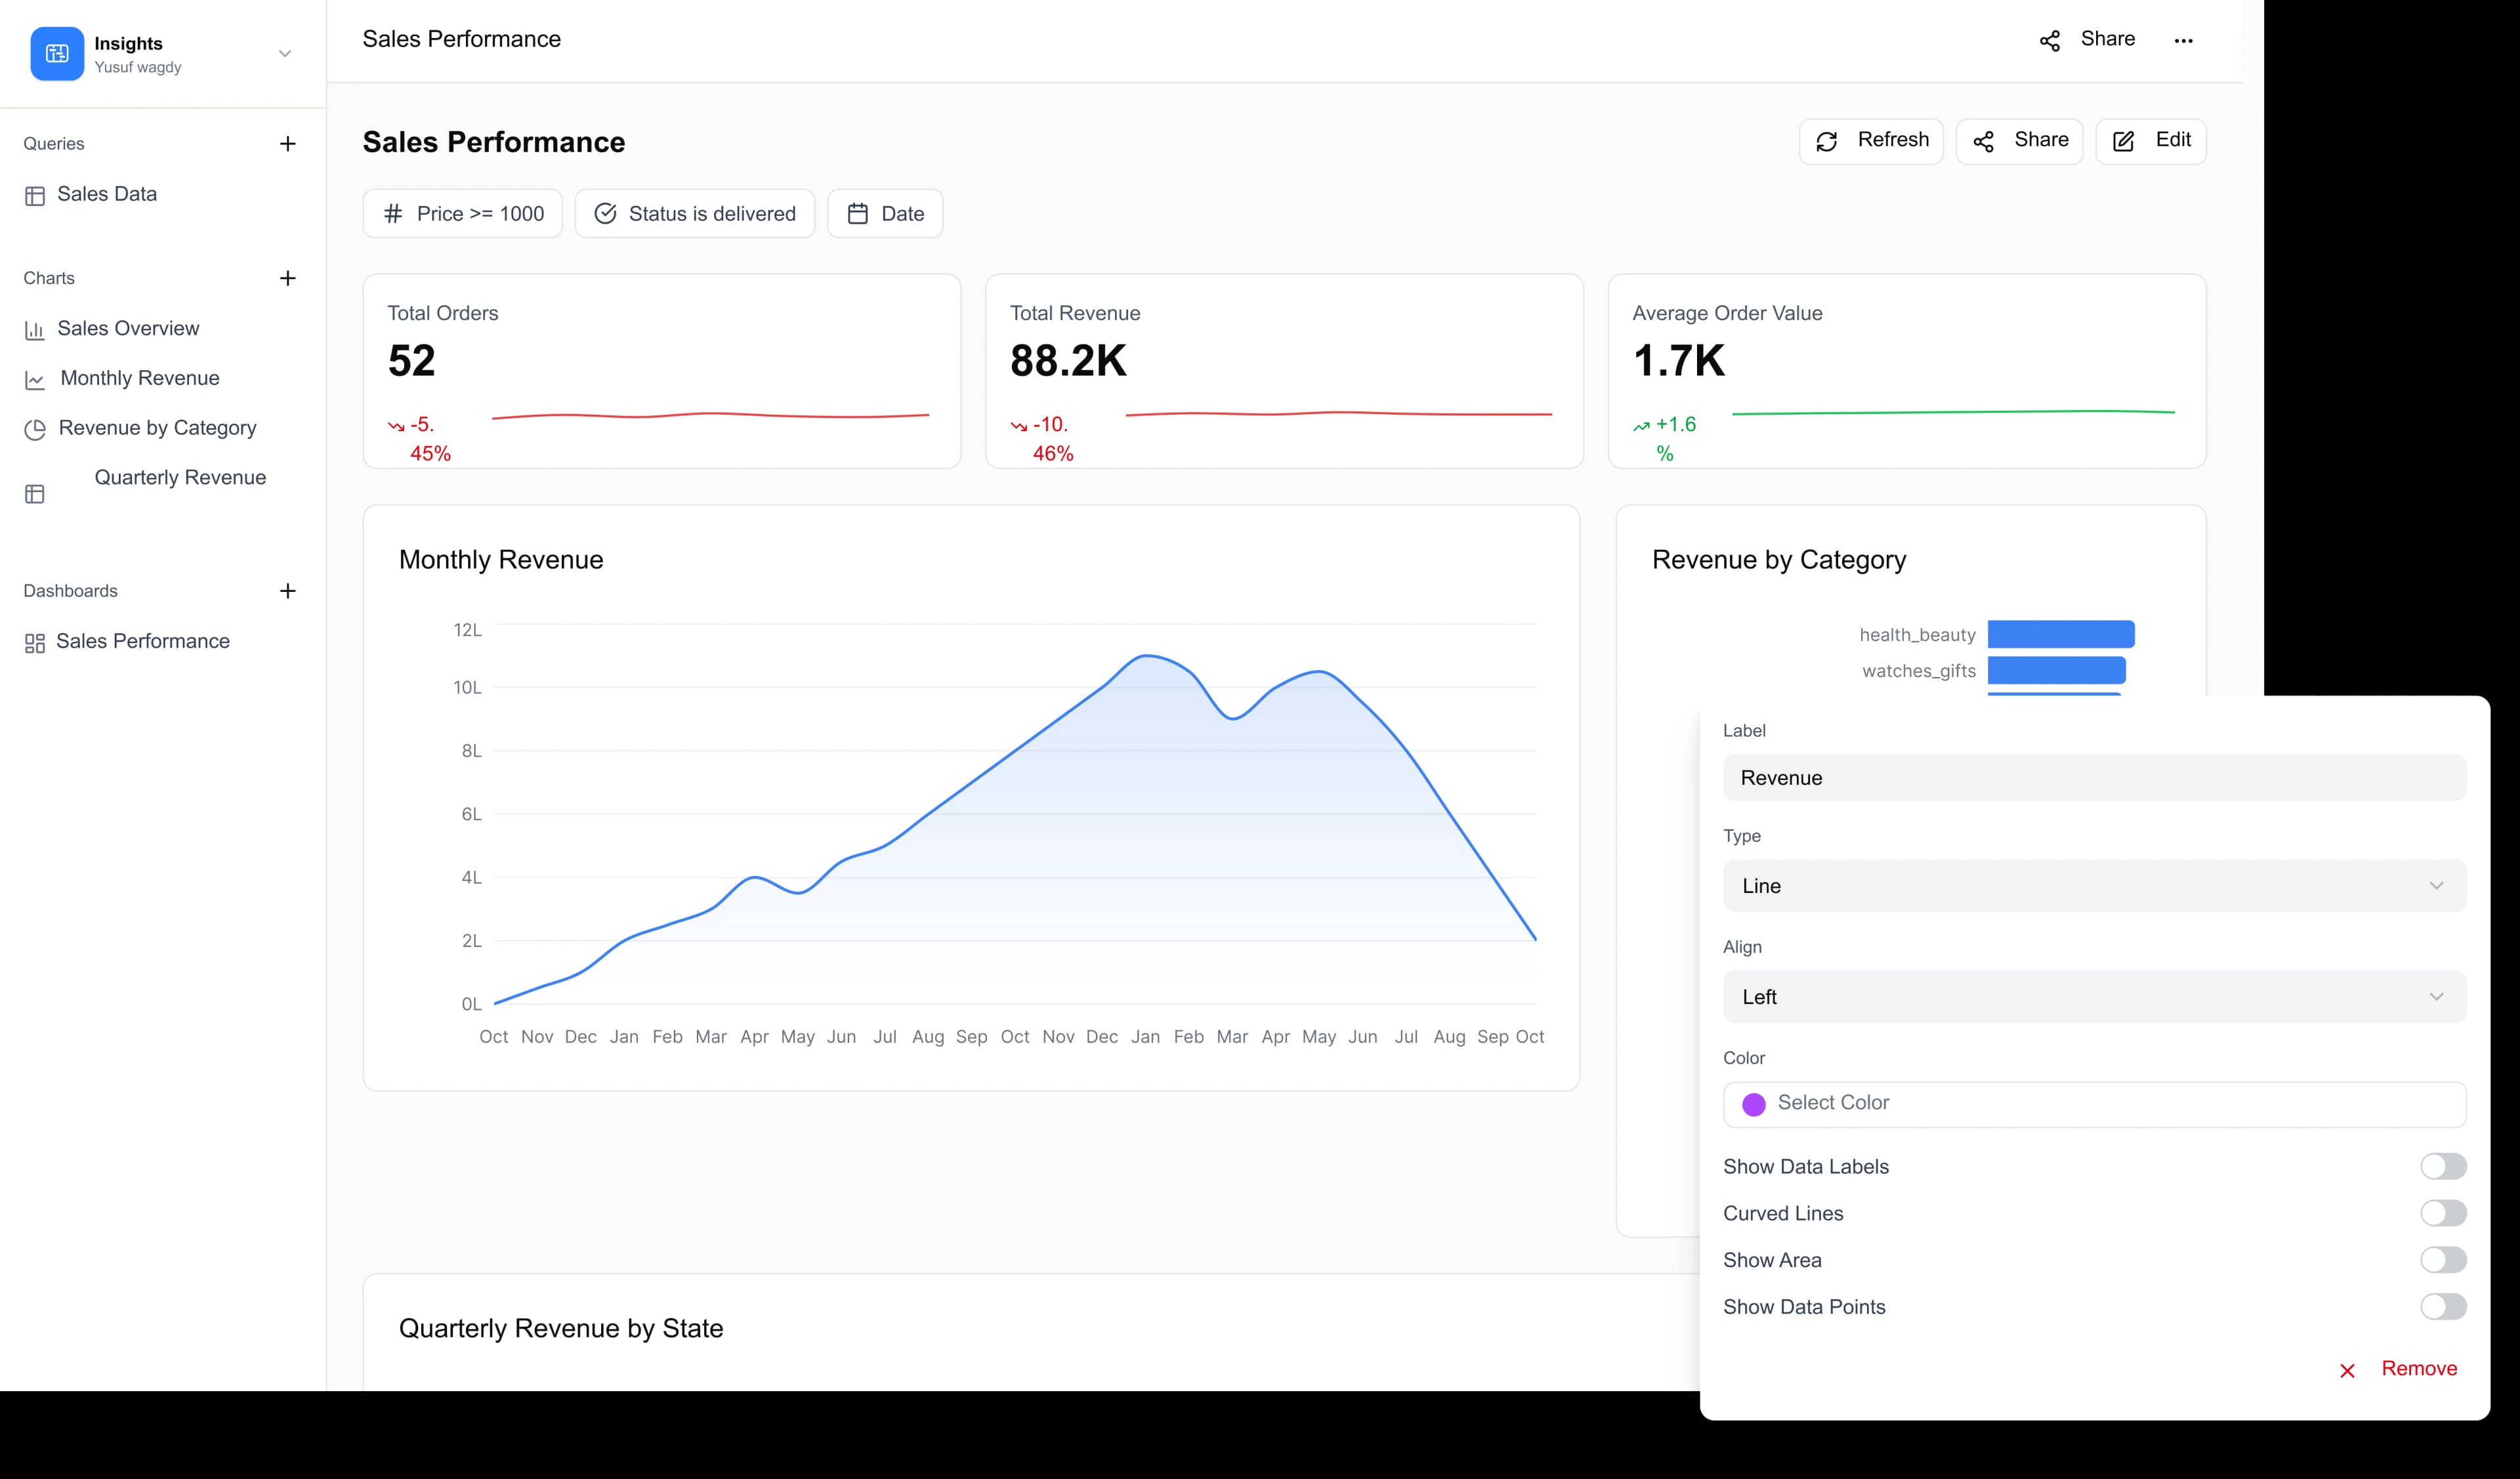2520x1479 pixels.
Task: Click the pie chart icon for Revenue by Category
Action: [35, 430]
